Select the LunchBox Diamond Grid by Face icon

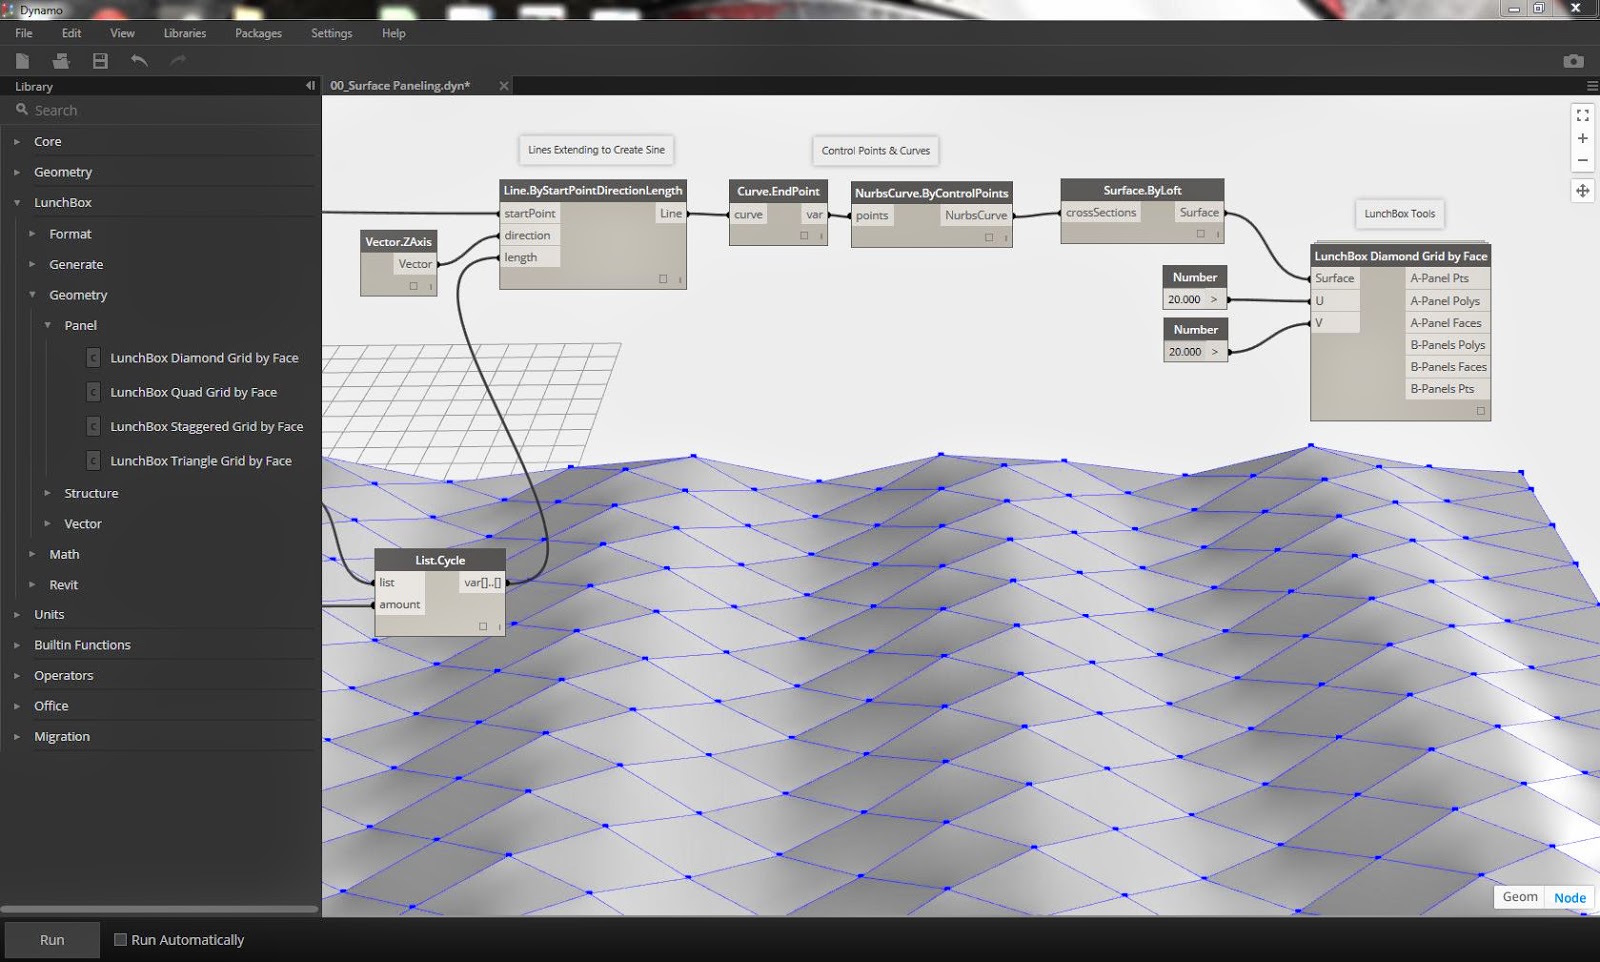point(93,358)
